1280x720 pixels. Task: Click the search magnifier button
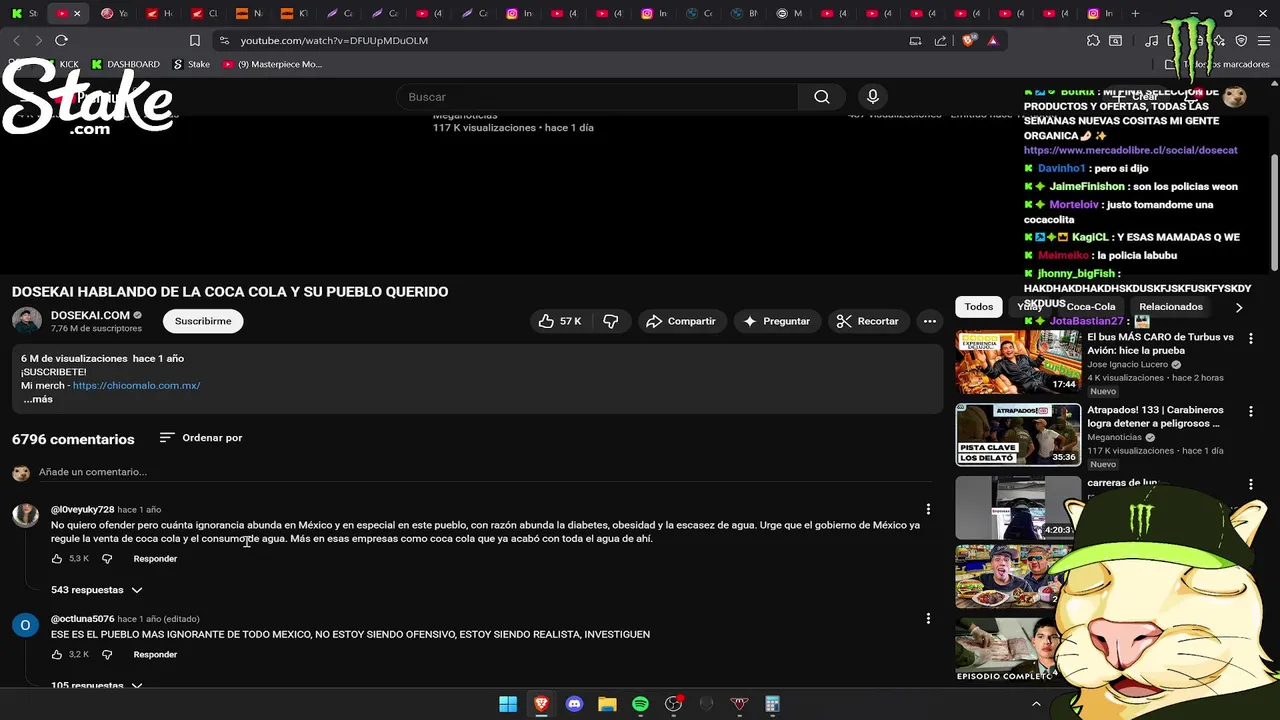click(822, 97)
